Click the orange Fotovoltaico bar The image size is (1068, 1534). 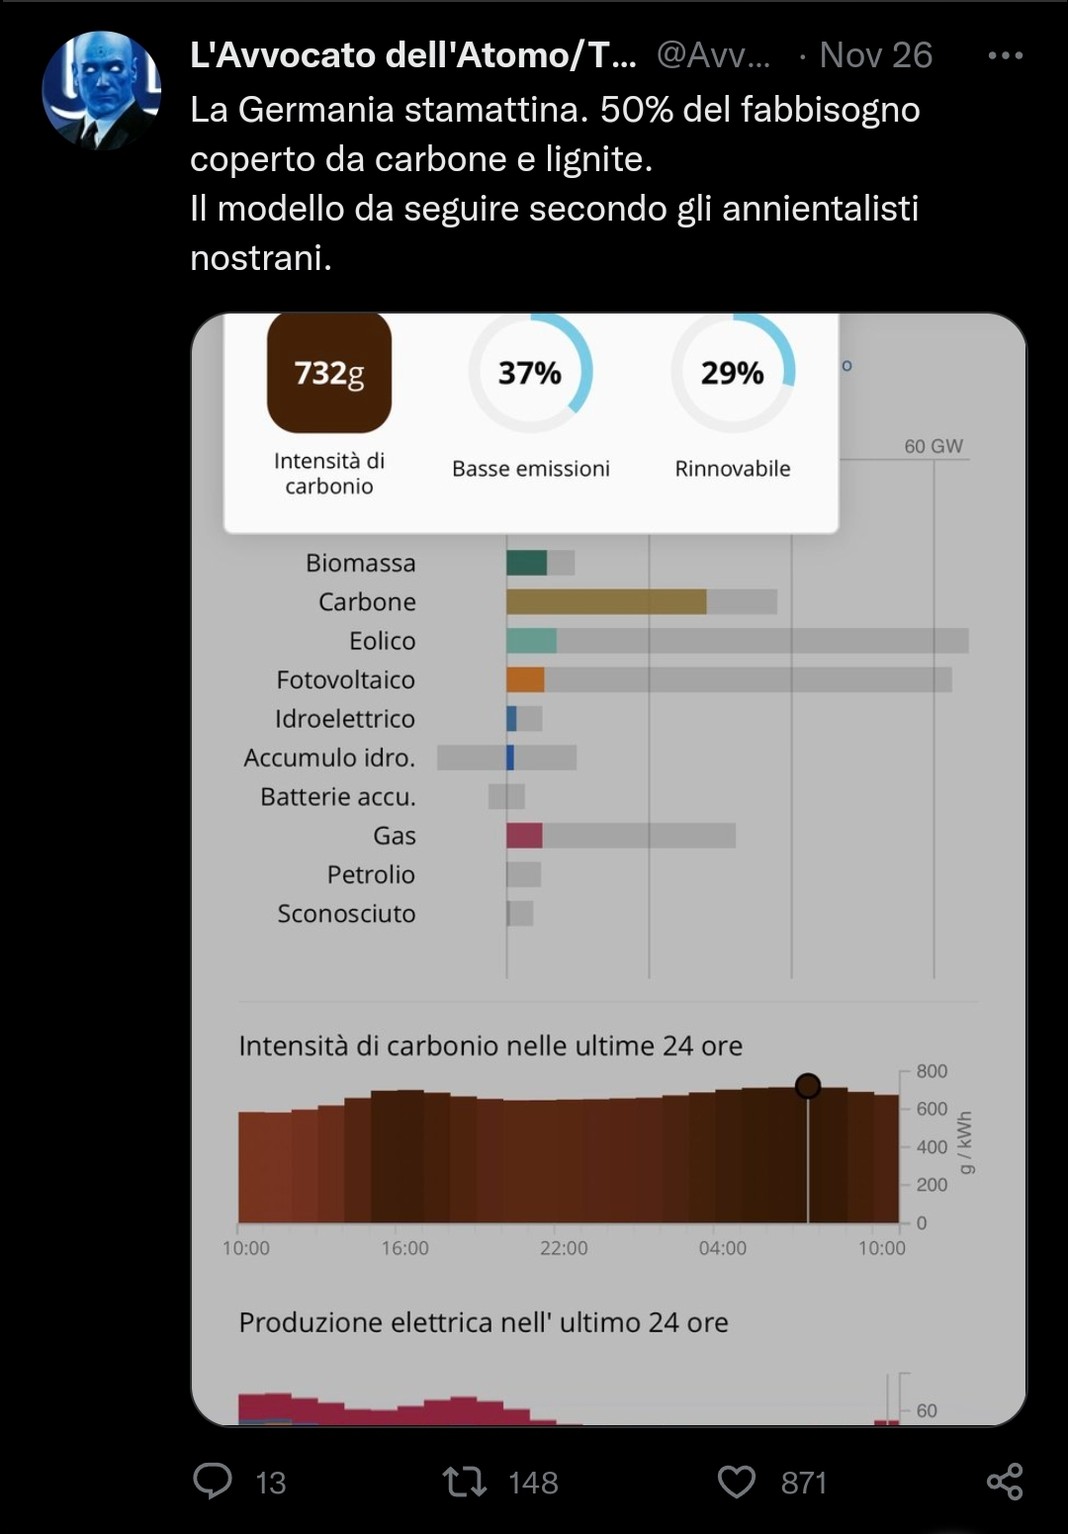point(525,680)
